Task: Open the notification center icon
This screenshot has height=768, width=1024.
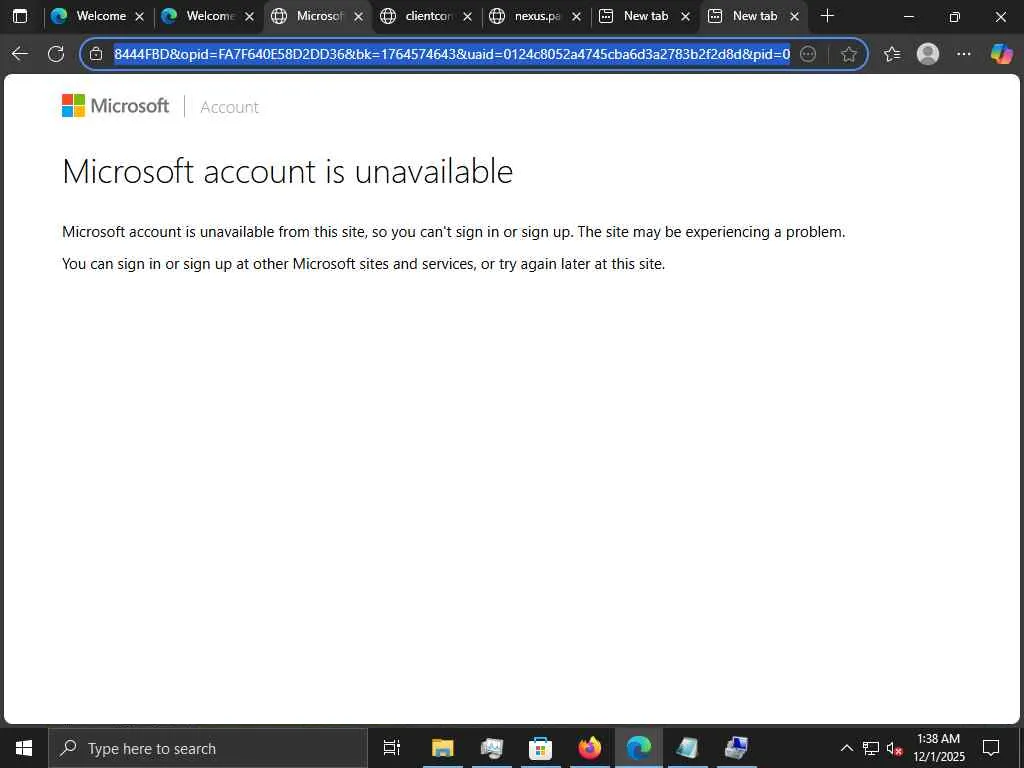Action: 991,748
